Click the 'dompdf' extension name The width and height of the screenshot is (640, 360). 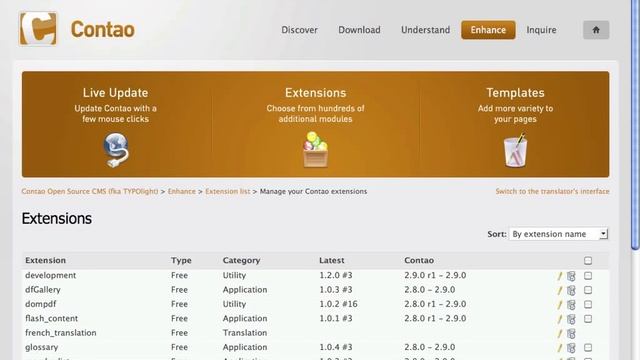pyautogui.click(x=40, y=304)
